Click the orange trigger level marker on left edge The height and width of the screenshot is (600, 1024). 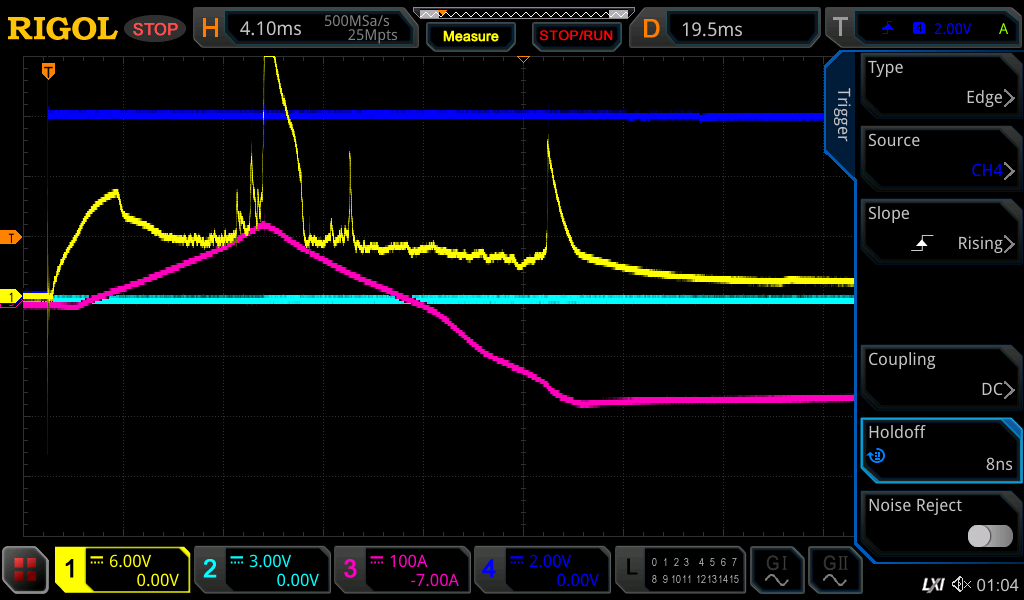pyautogui.click(x=11, y=237)
